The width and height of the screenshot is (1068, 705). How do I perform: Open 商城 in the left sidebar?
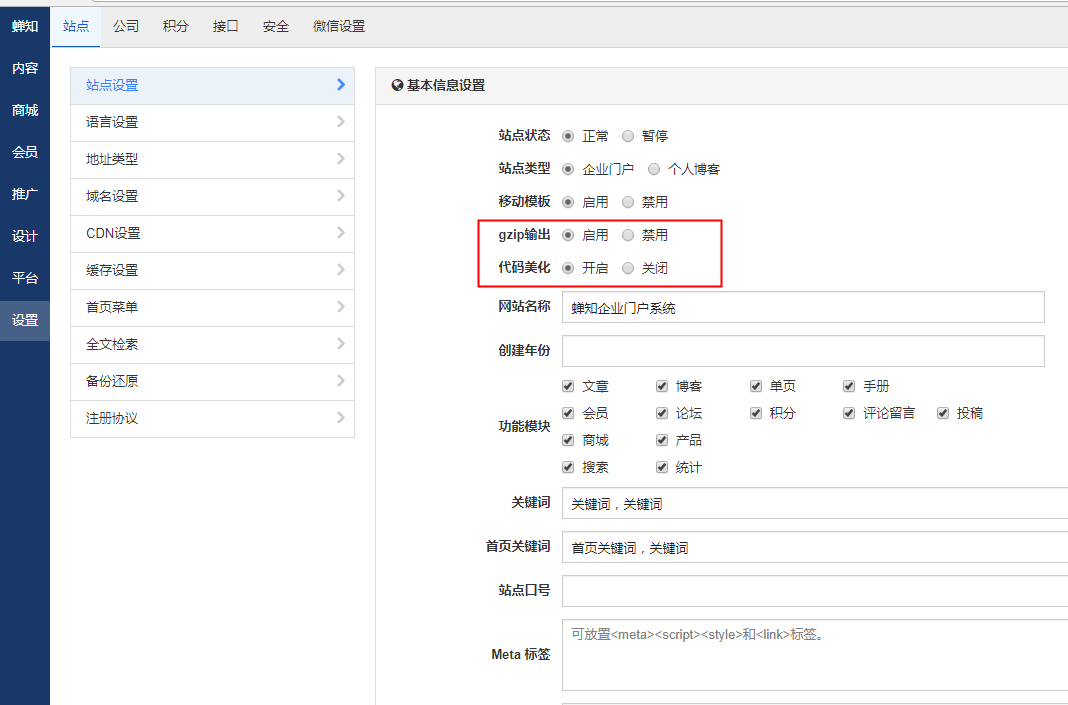[25, 110]
